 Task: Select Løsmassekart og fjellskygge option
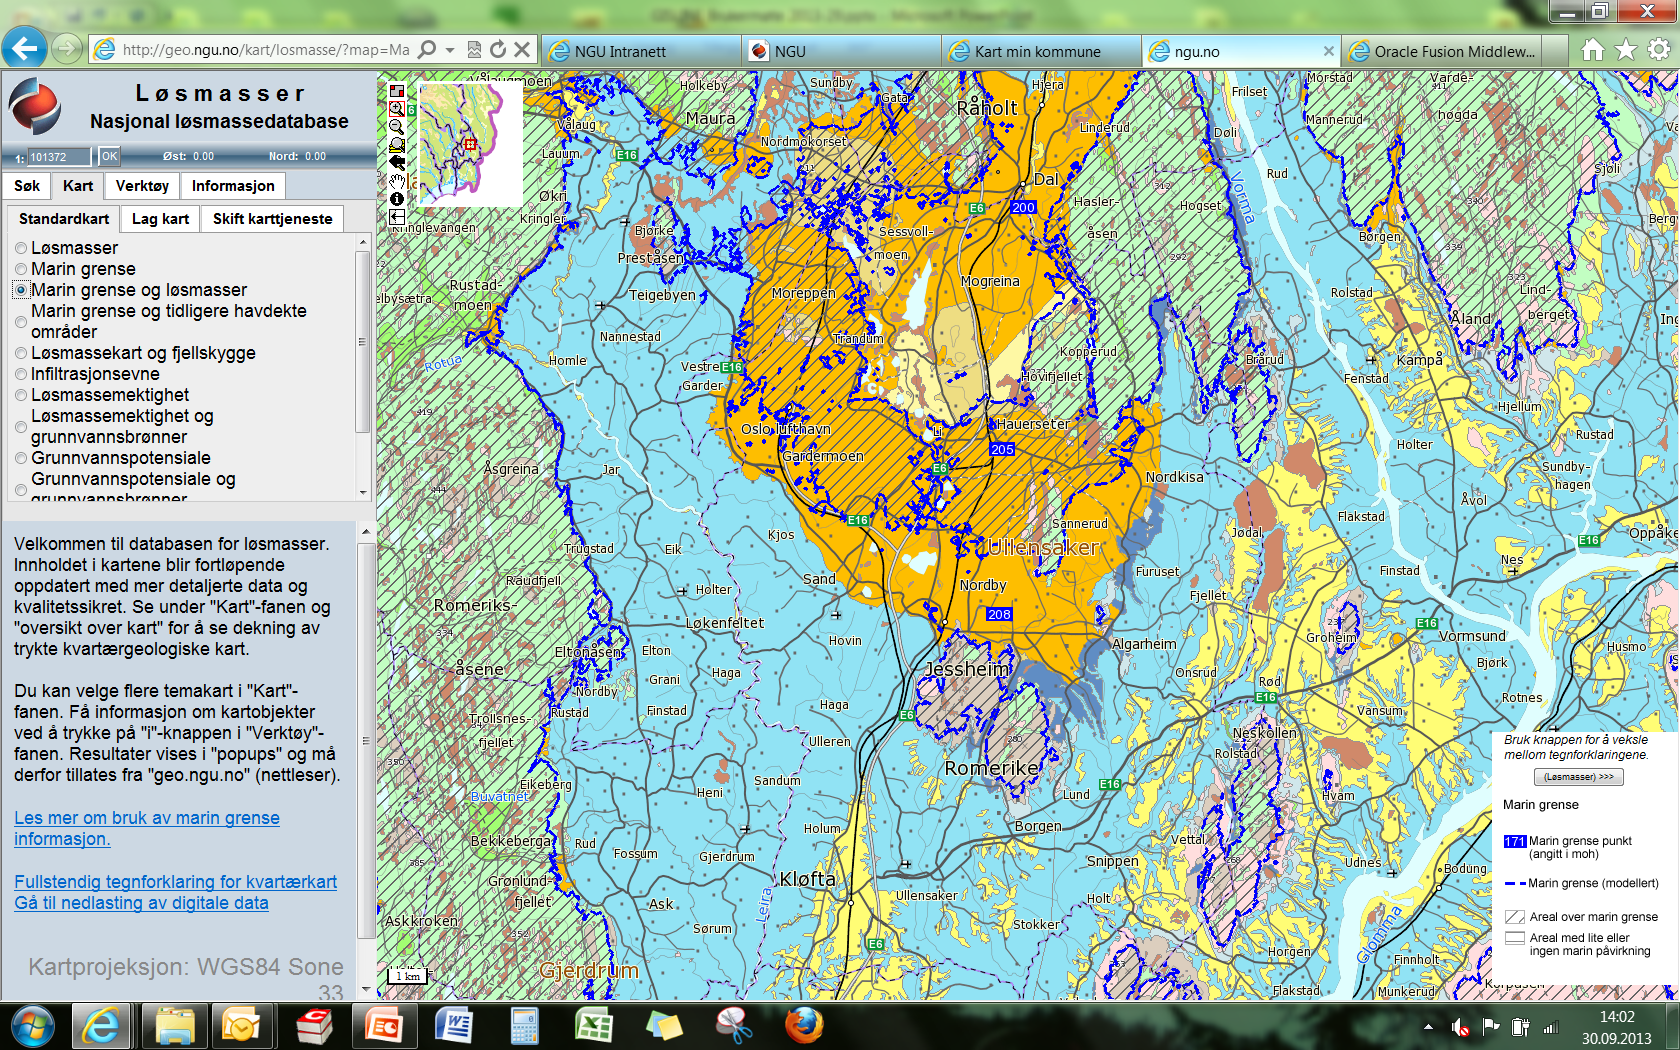pyautogui.click(x=21, y=353)
